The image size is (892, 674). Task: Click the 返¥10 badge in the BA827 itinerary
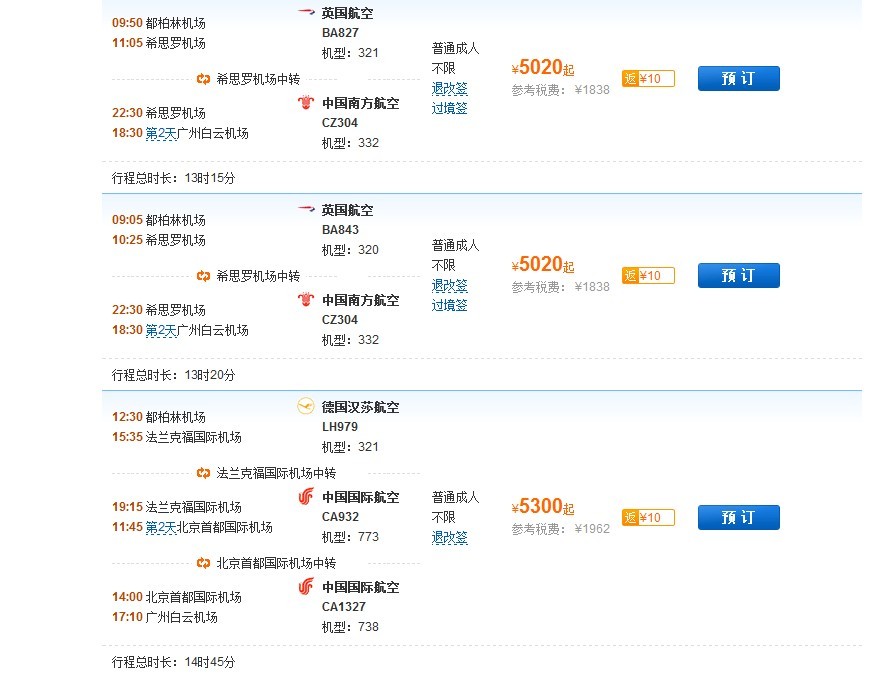pos(648,79)
